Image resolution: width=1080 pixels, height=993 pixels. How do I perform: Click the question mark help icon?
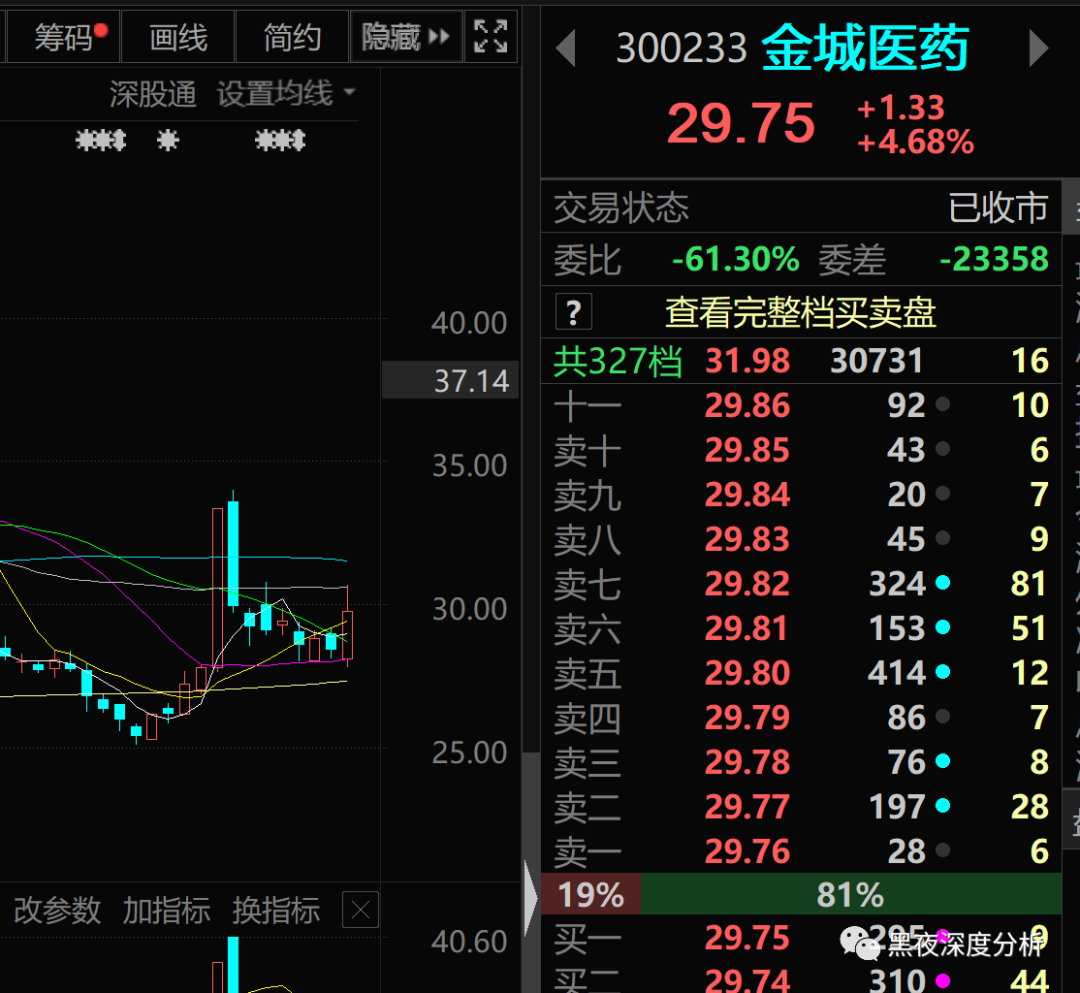point(573,313)
